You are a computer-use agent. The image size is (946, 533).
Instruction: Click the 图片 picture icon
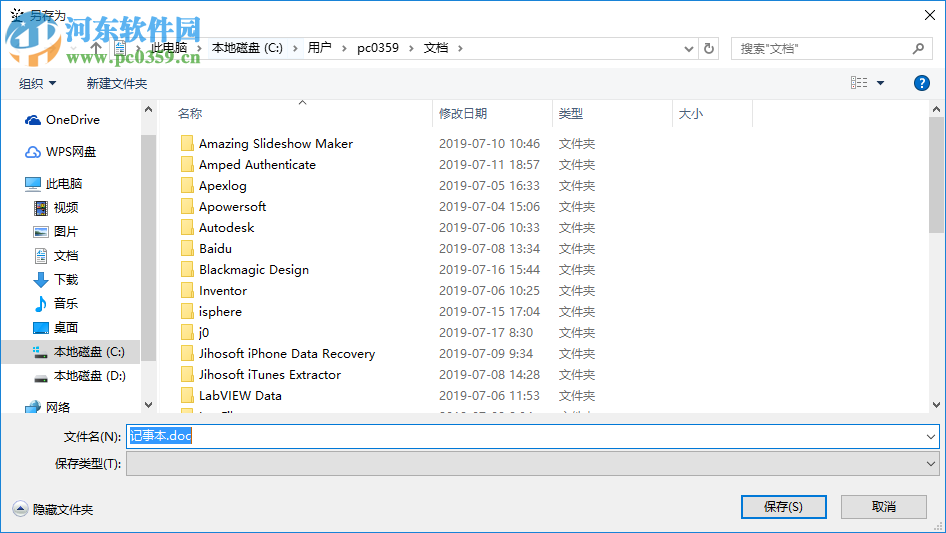click(40, 232)
